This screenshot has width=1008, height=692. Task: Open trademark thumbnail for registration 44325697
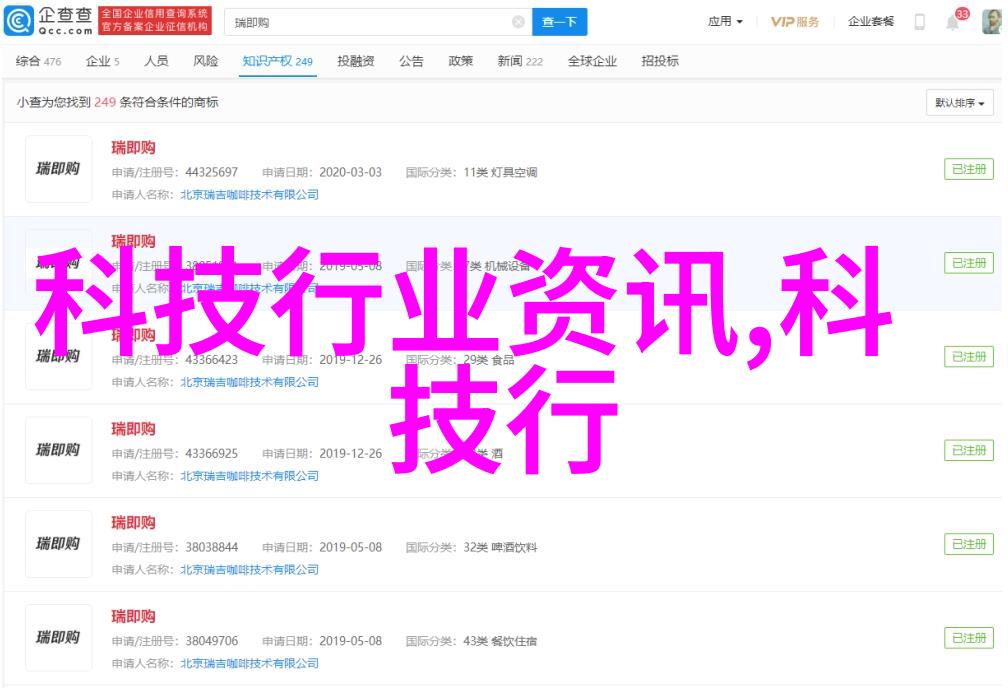point(58,169)
